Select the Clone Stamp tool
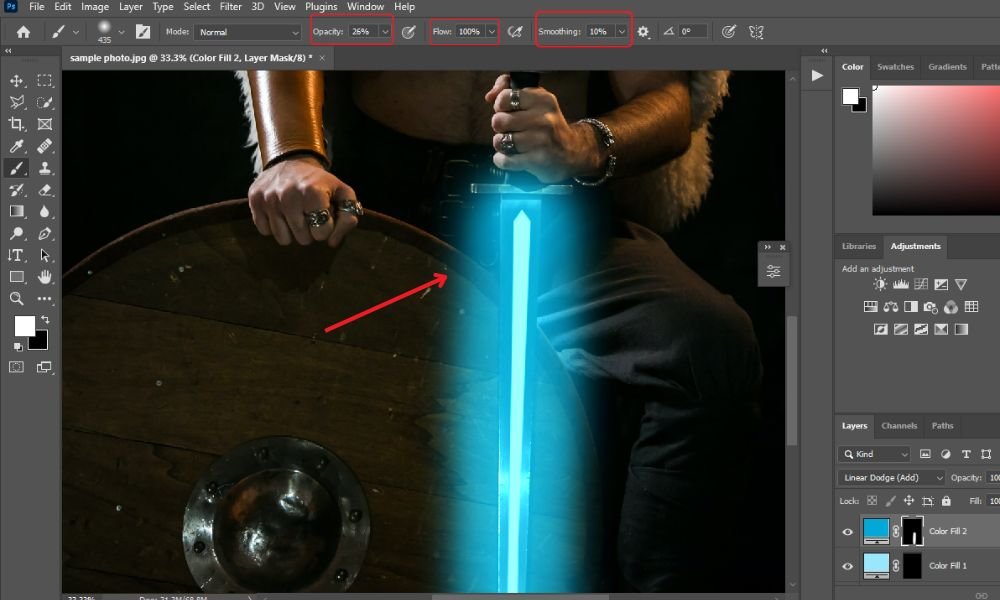The width and height of the screenshot is (1000, 600). click(44, 168)
